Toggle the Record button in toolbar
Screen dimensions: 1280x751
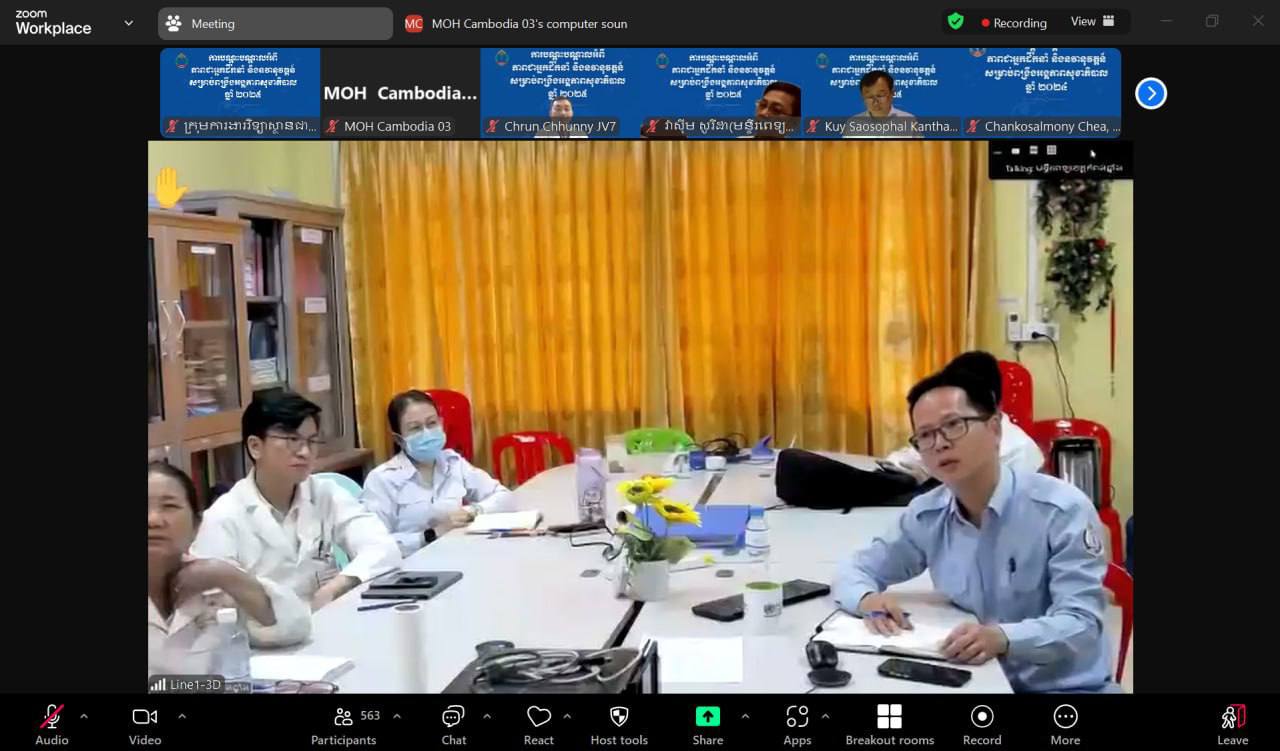click(x=982, y=724)
